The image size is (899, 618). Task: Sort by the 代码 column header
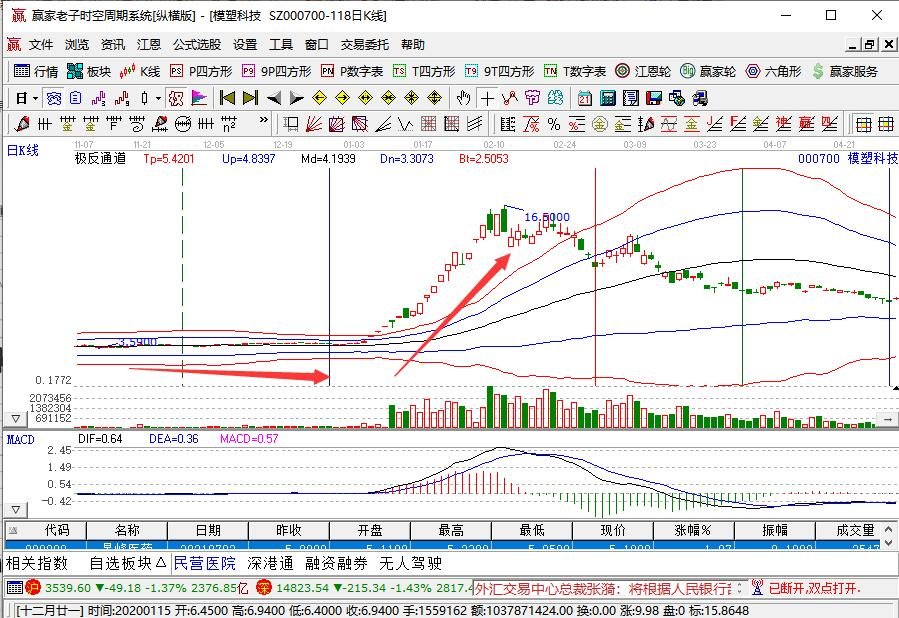coord(46,530)
